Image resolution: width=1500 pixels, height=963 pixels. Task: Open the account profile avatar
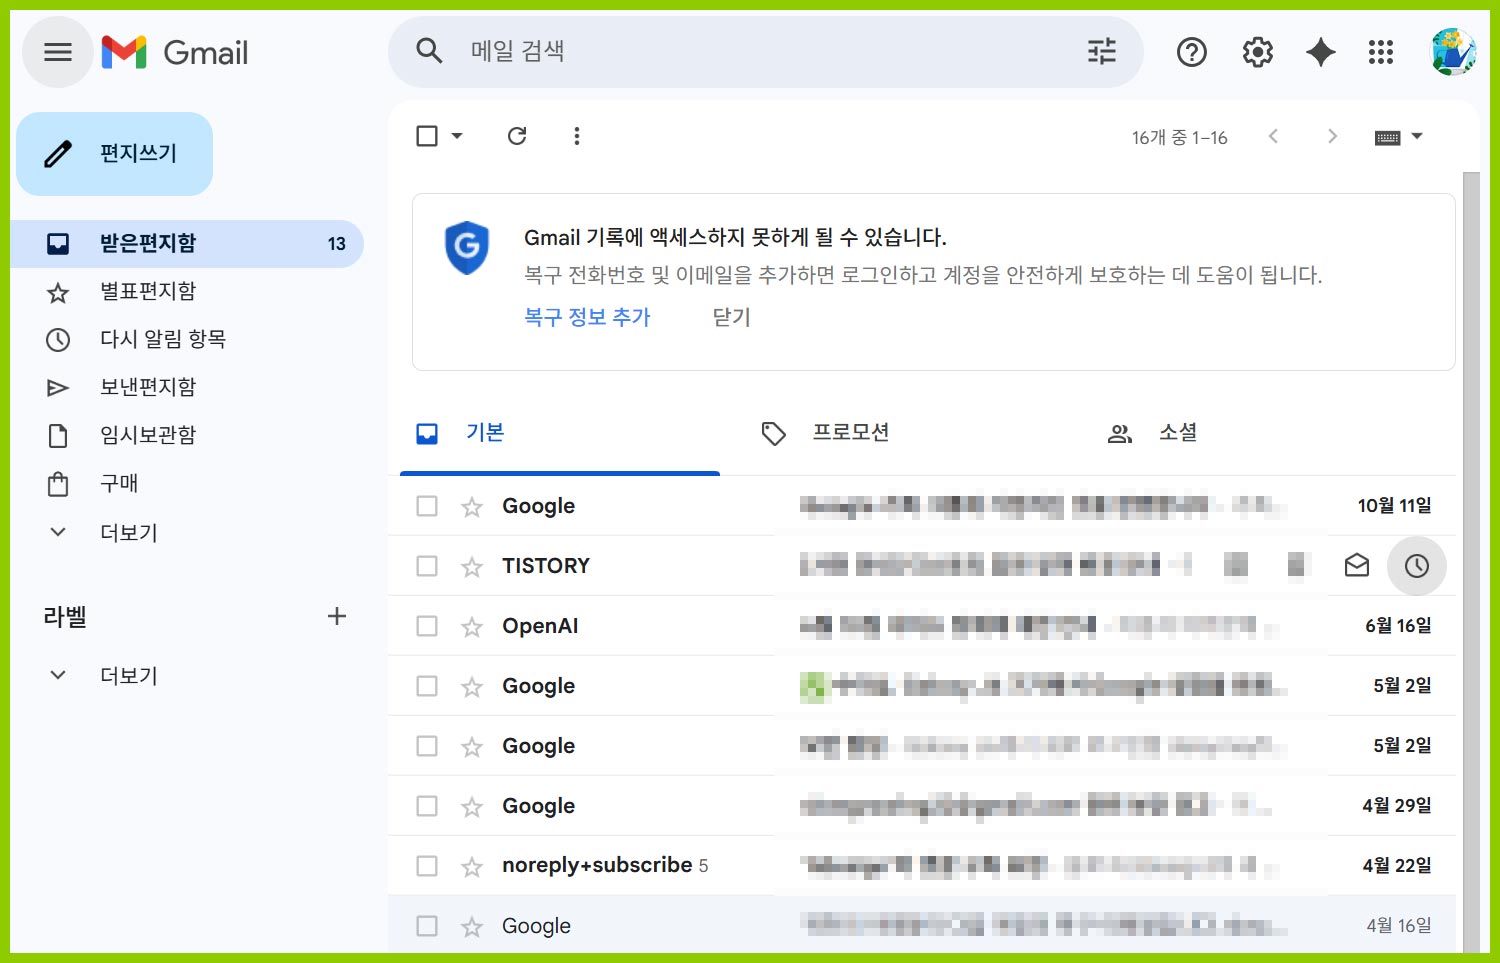pyautogui.click(x=1453, y=52)
